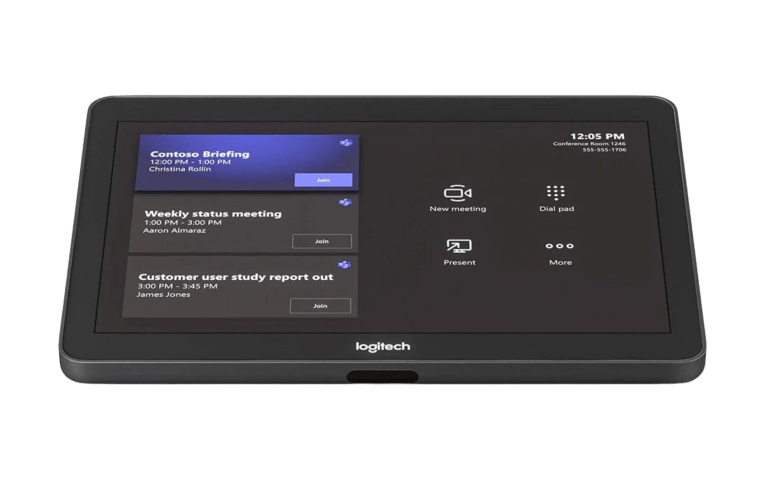The height and width of the screenshot is (494, 768).
Task: Tap the Present screen-share icon
Action: (x=459, y=246)
